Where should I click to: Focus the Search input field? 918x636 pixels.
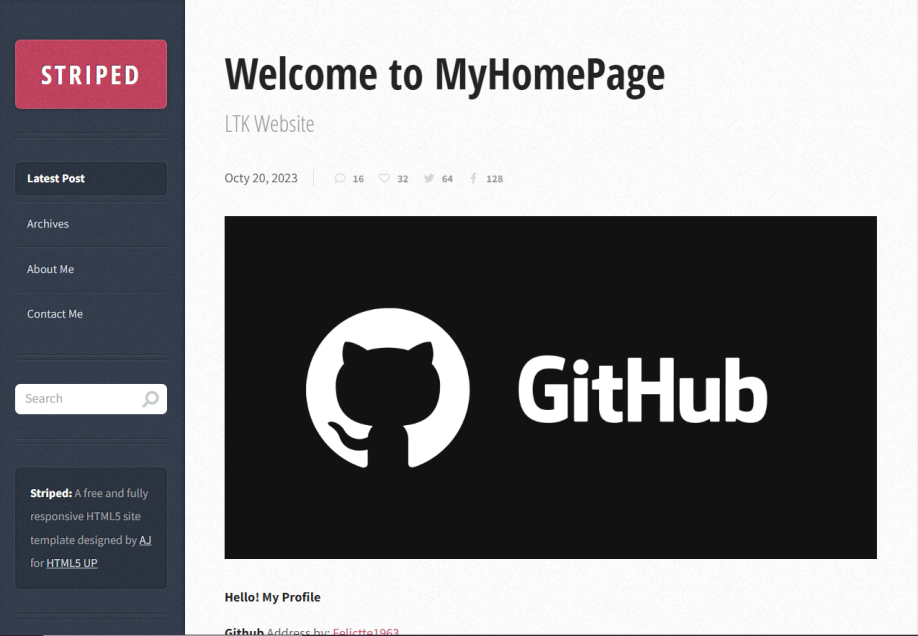coord(91,399)
